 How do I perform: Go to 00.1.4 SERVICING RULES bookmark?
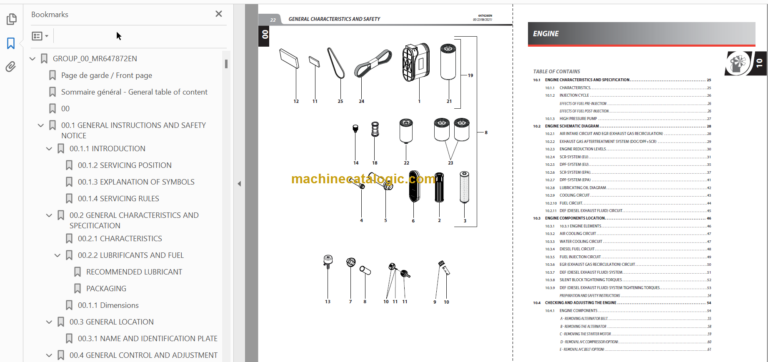(x=118, y=199)
